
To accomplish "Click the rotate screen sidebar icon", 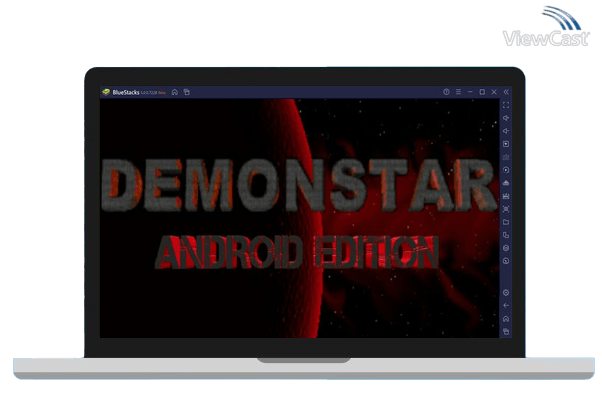I will [506, 235].
